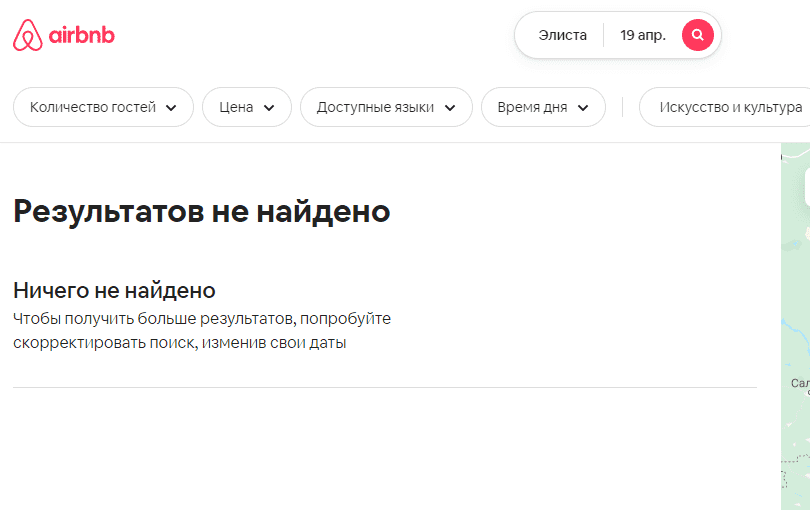This screenshot has height=510, width=810.
Task: Click the airbnb wordmark text
Action: (83, 36)
